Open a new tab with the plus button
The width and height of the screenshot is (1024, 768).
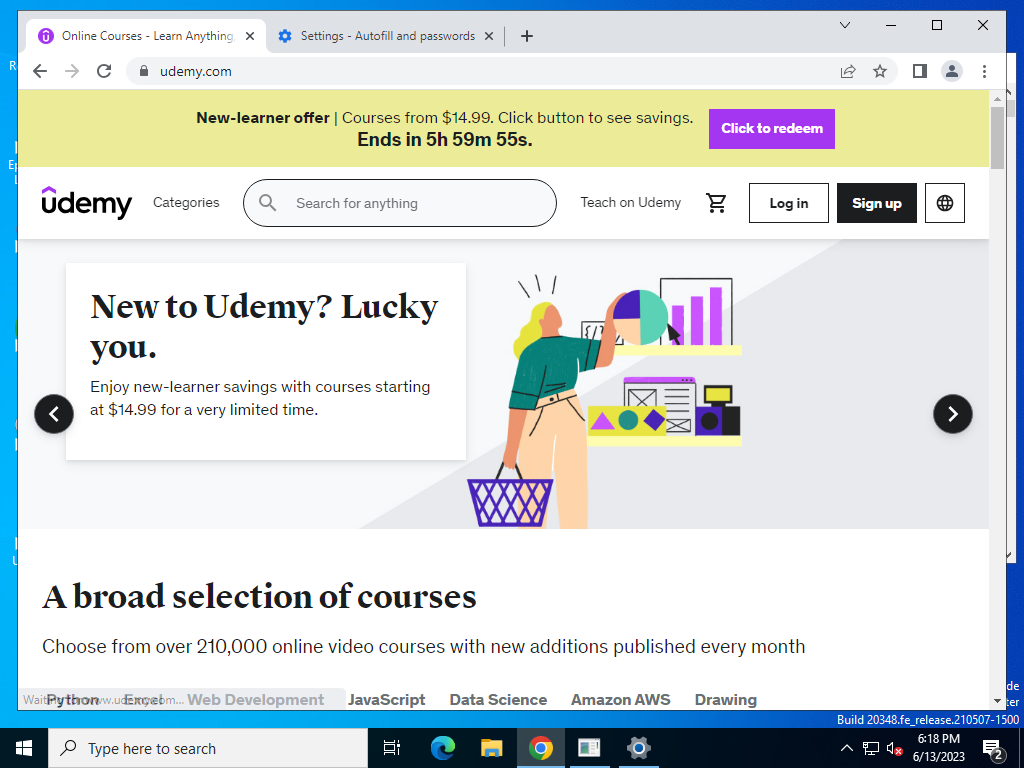pos(527,36)
